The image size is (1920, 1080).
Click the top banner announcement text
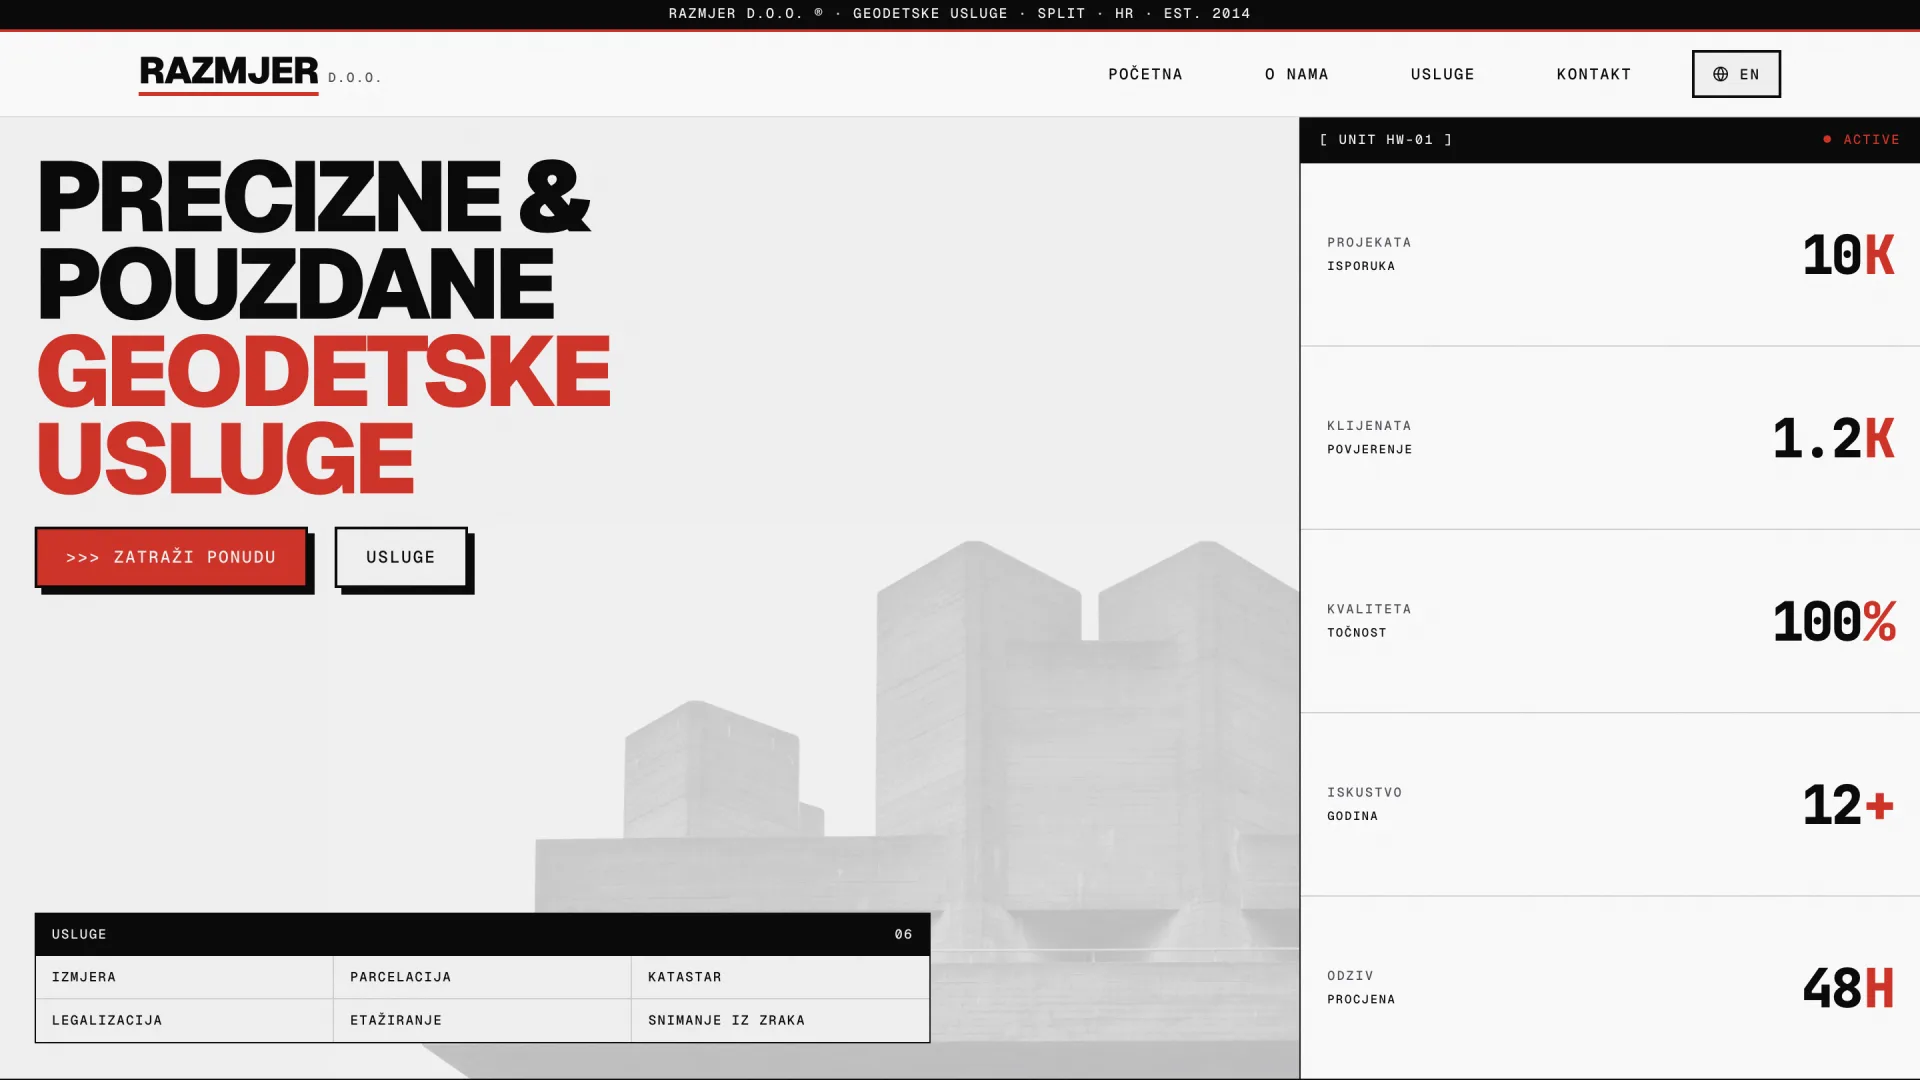click(960, 13)
